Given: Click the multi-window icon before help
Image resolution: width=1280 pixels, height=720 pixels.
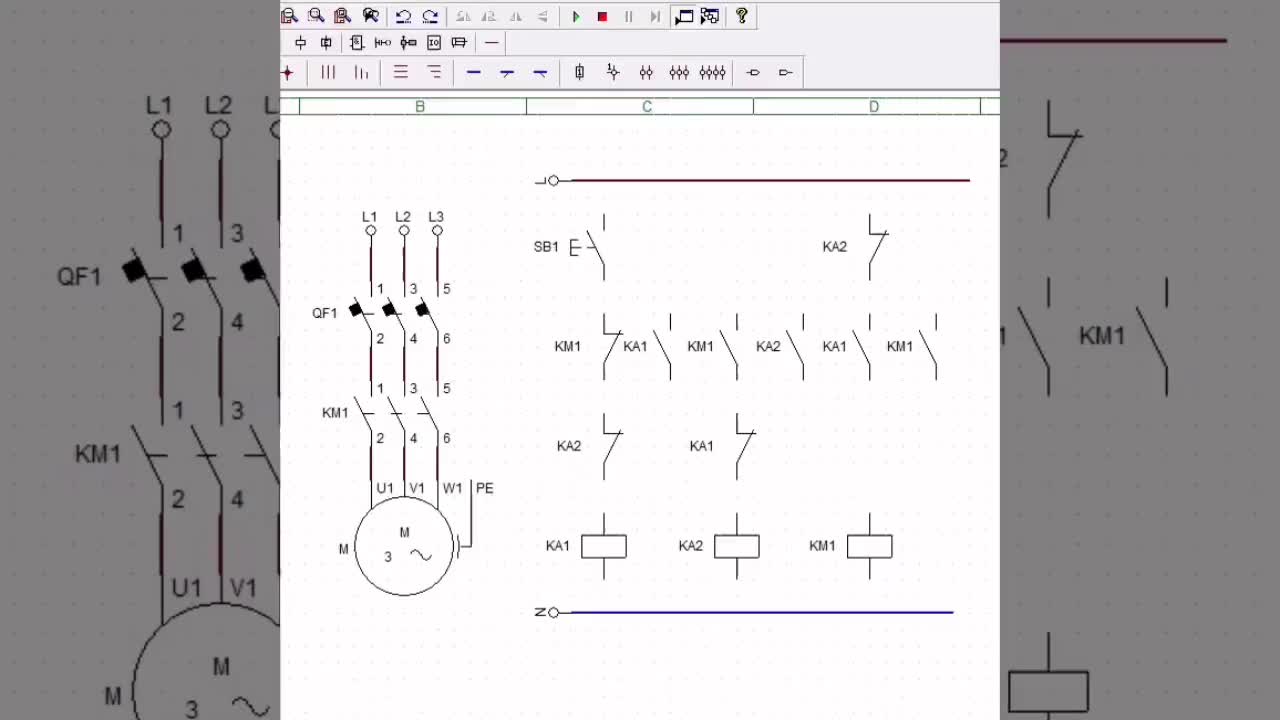Looking at the screenshot, I should pyautogui.click(x=710, y=16).
